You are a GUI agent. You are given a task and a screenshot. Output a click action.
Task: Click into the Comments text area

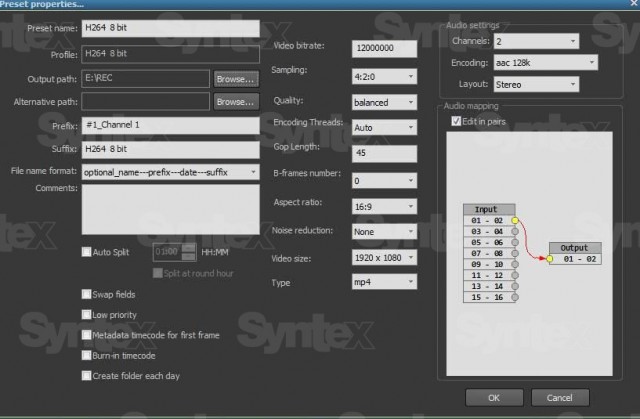(x=170, y=208)
